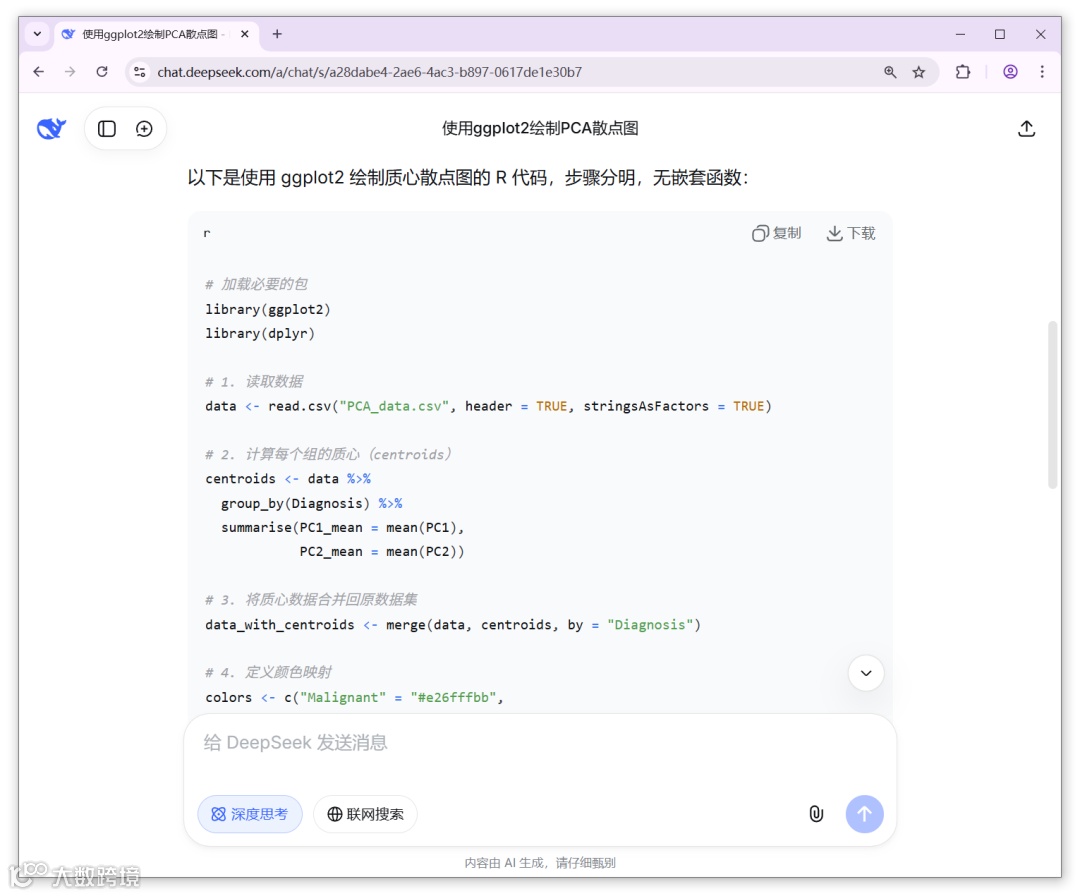Open browser three-dot menu
Viewport: 1080px width, 896px height.
[x=1042, y=72]
